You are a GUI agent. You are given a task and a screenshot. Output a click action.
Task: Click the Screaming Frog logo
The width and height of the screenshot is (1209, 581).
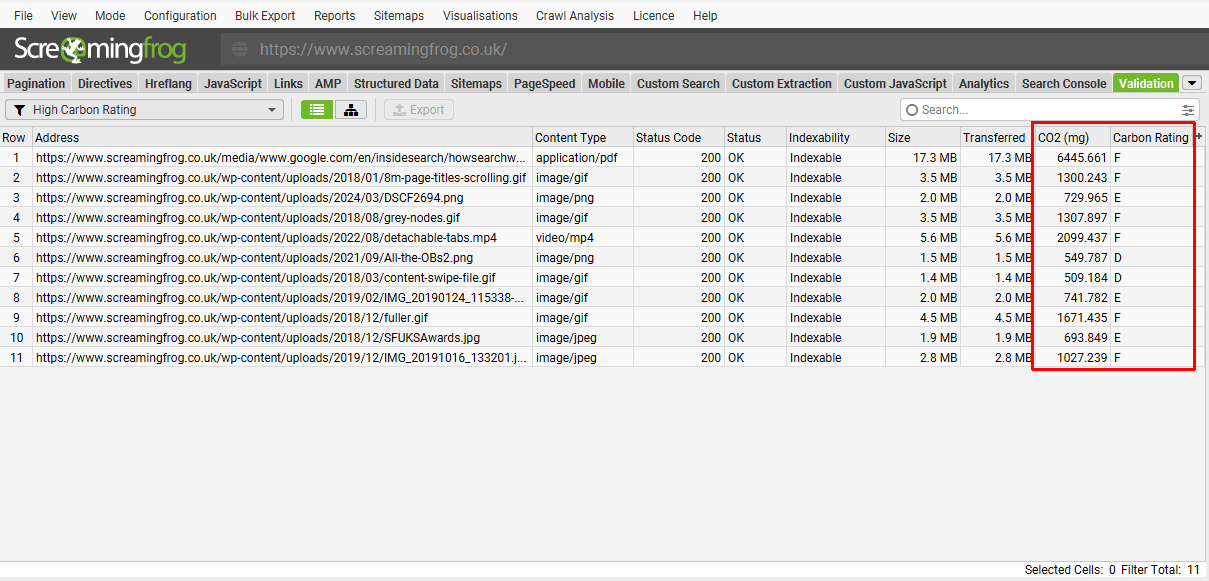(x=100, y=49)
